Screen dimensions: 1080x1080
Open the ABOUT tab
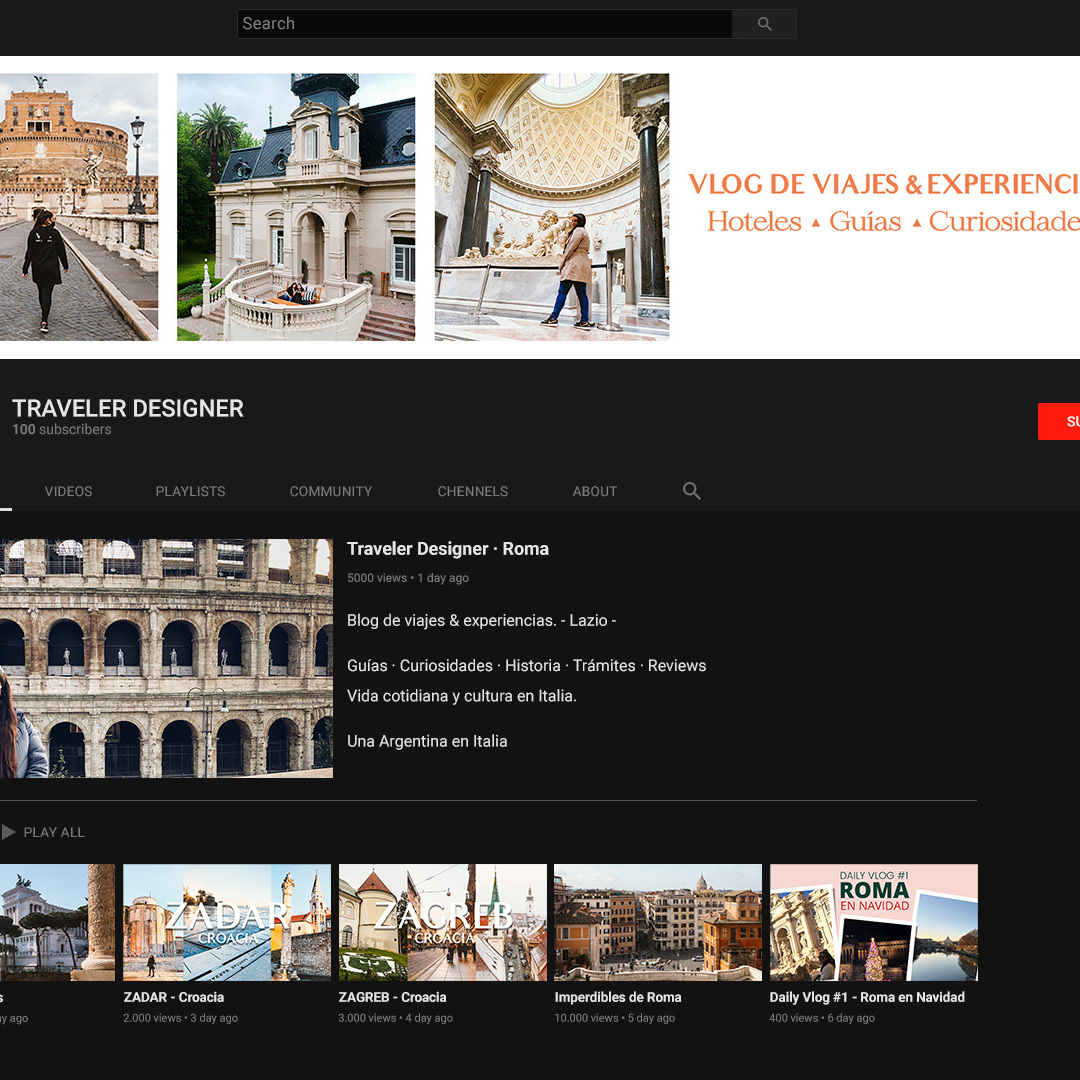point(594,492)
